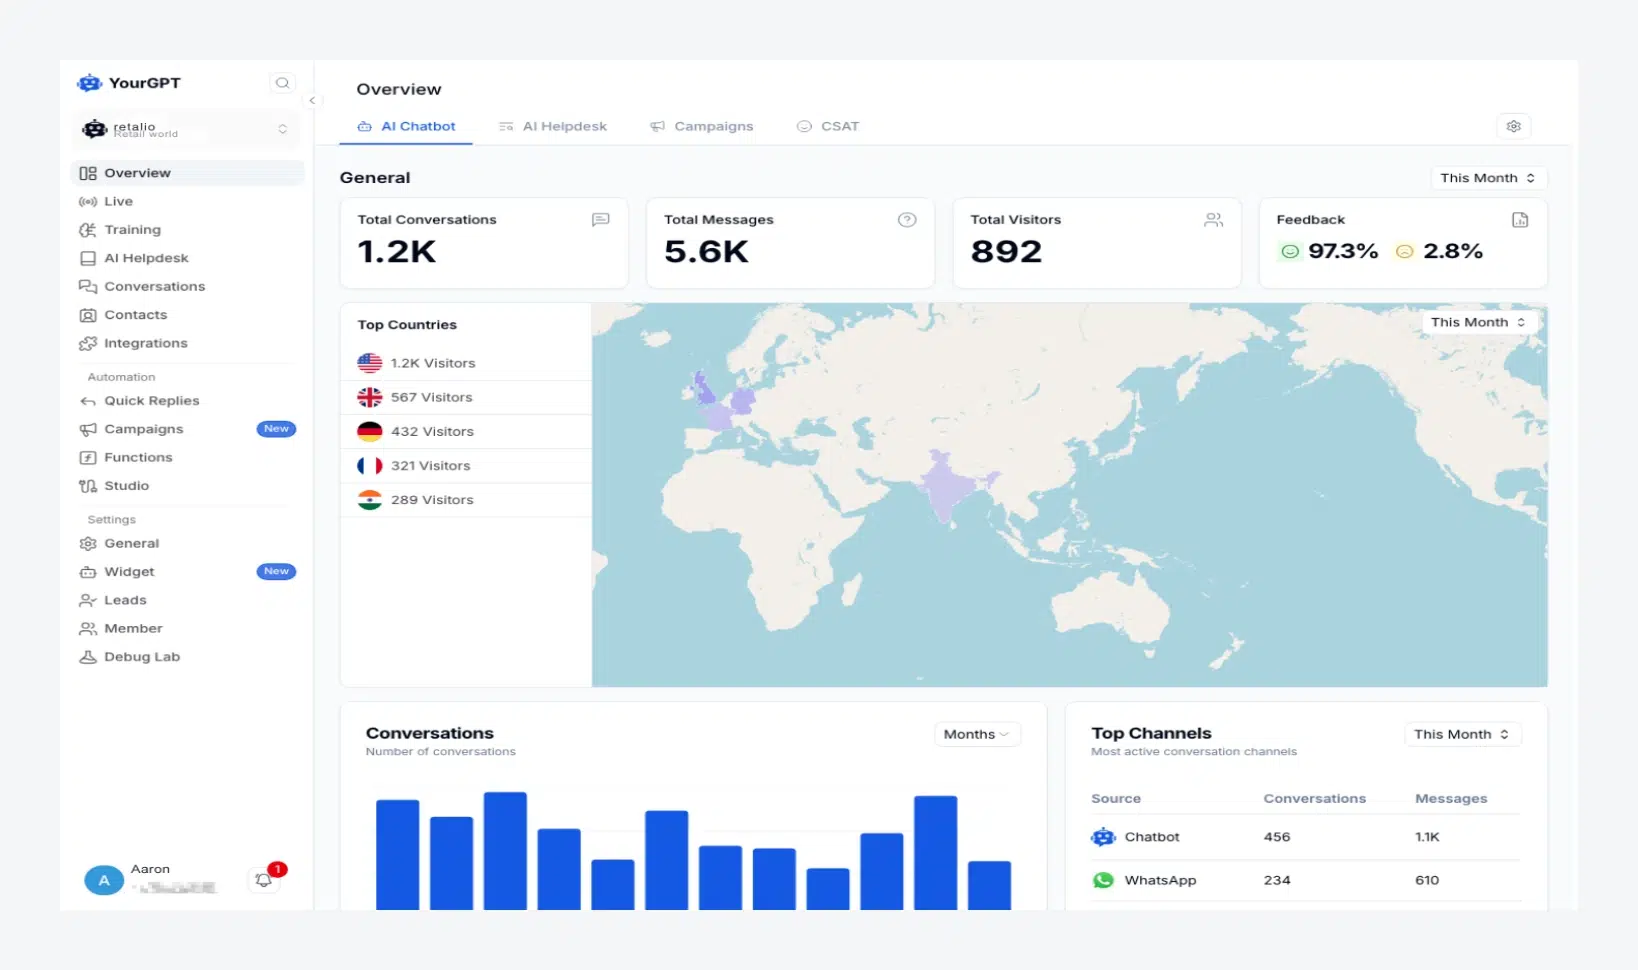Viewport: 1638px width, 970px height.
Task: Switch to the AI Chatbot tab
Action: pos(406,126)
